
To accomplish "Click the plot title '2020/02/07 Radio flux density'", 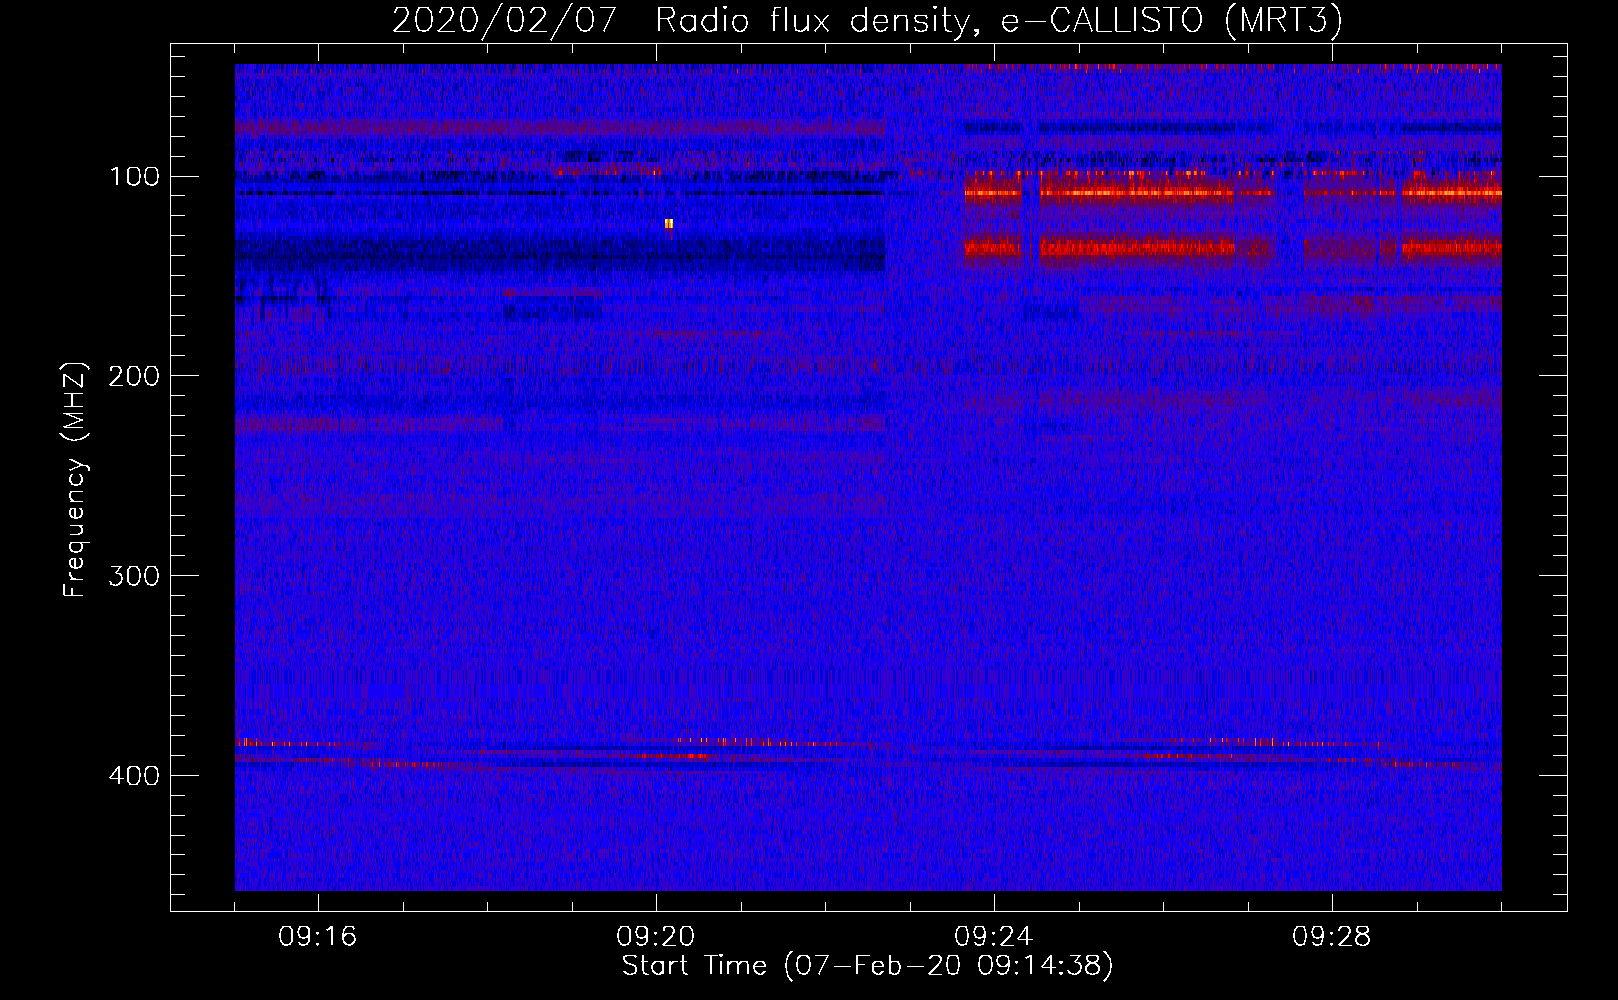I will 867,20.
